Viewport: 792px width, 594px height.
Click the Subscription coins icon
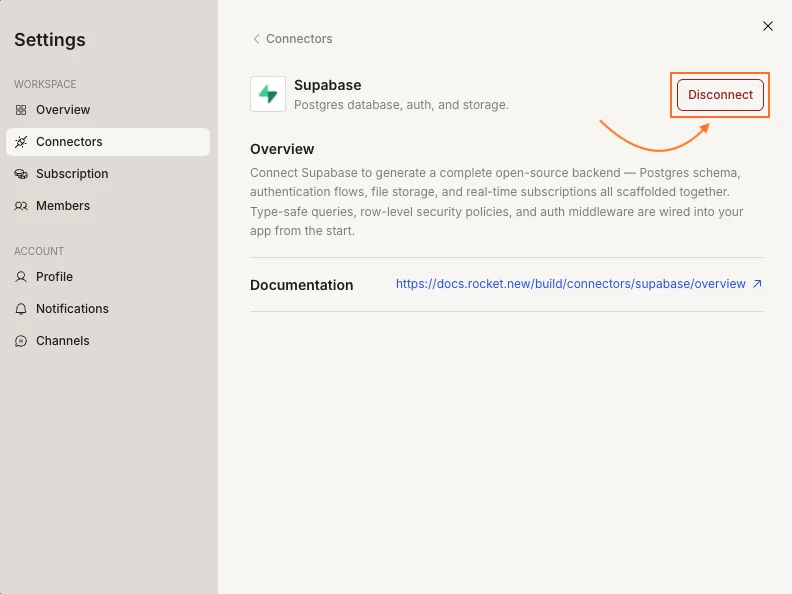(x=21, y=174)
